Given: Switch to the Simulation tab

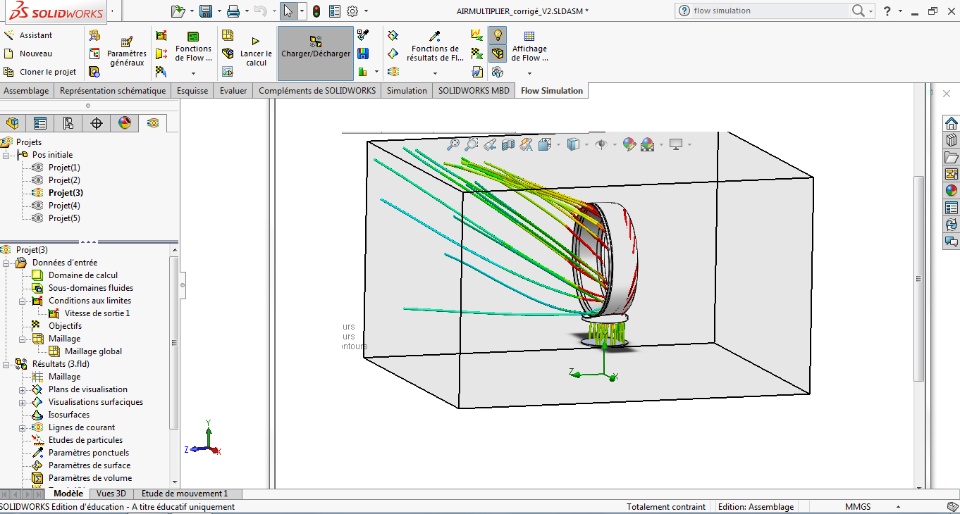Looking at the screenshot, I should pos(407,91).
